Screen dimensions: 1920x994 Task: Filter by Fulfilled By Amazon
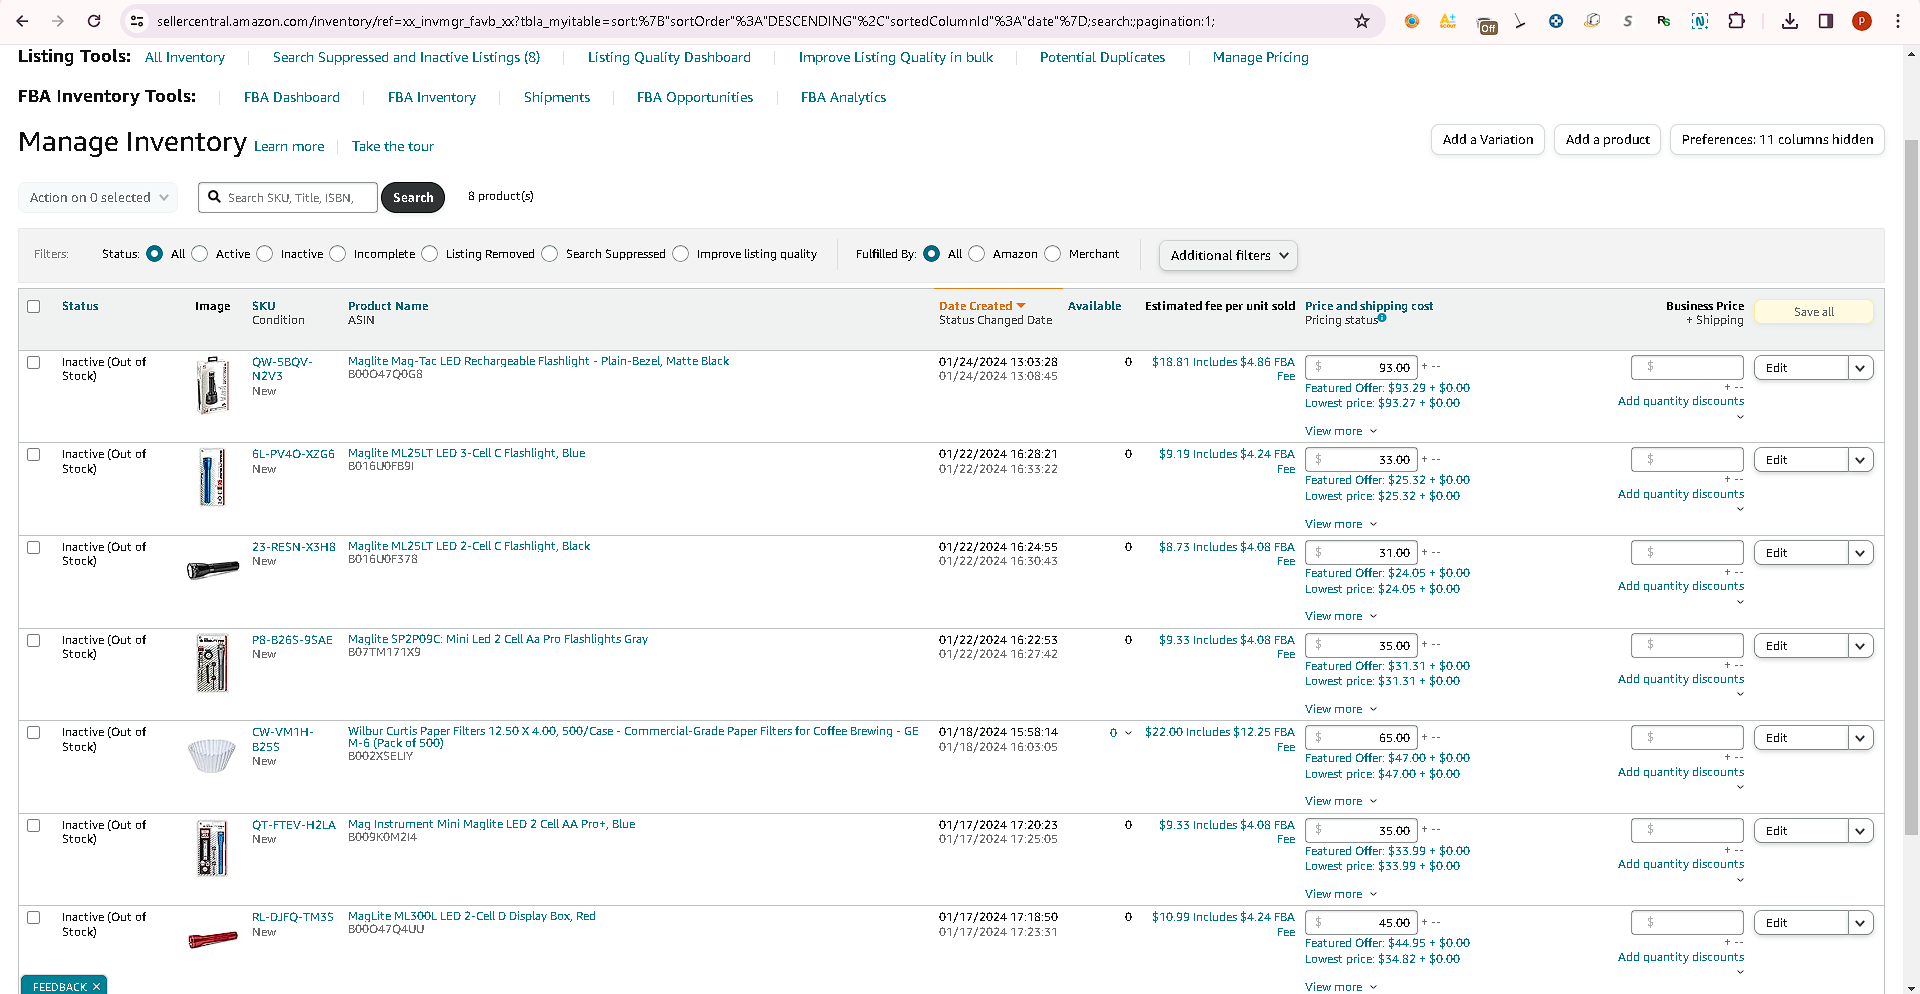tap(977, 254)
